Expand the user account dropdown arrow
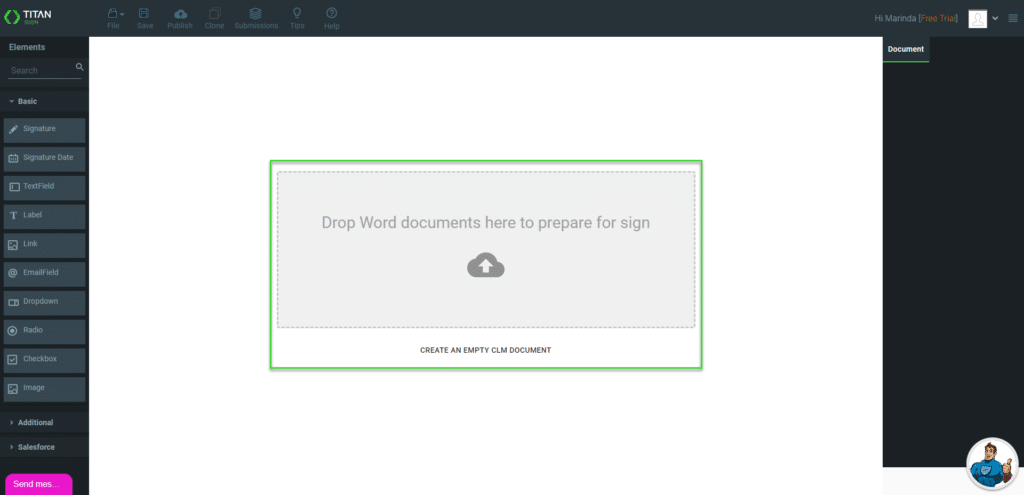Screen dimensions: 1024x495 (995, 18)
